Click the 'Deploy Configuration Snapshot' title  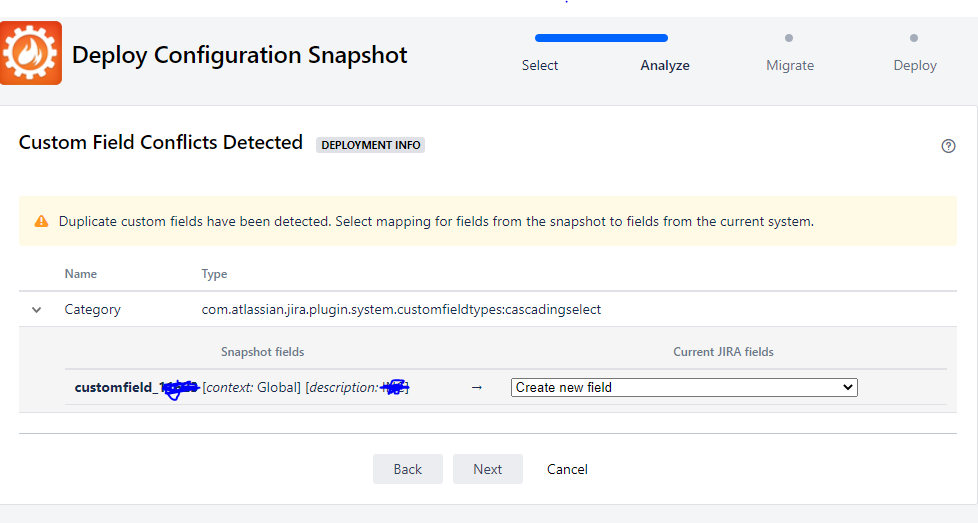click(240, 55)
